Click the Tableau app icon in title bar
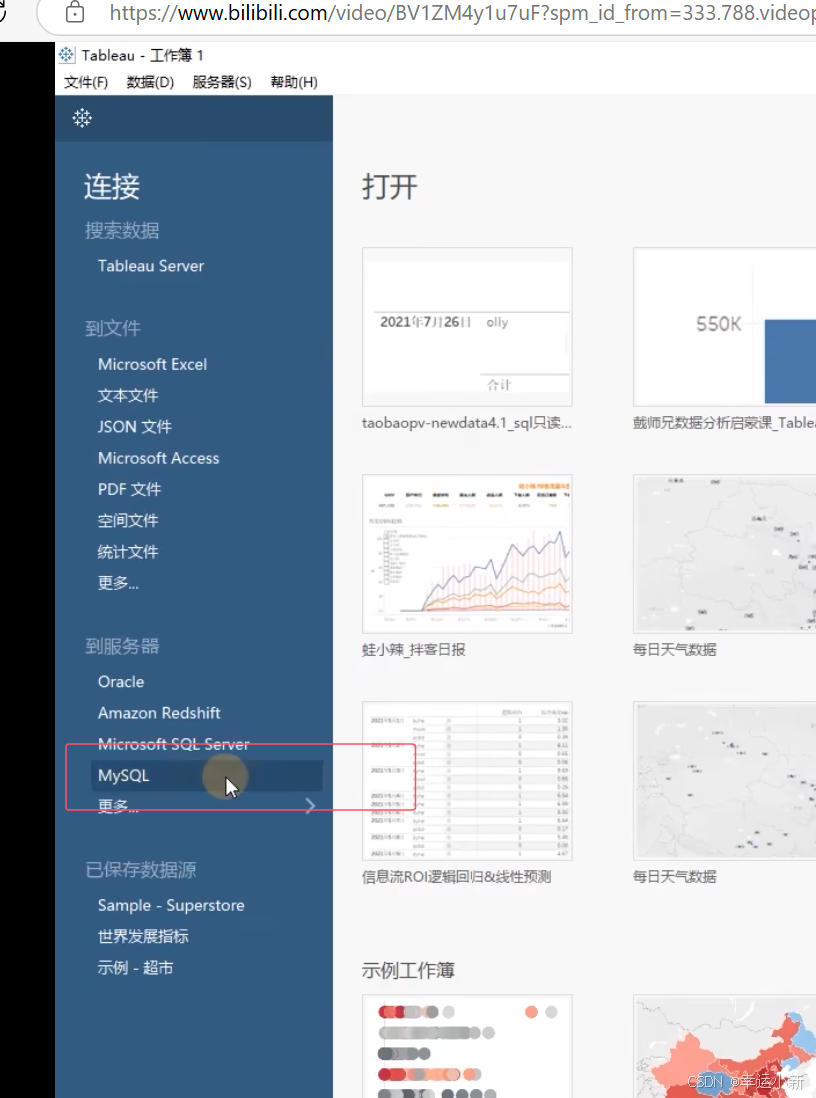Screen dimensions: 816x1098 67,55
